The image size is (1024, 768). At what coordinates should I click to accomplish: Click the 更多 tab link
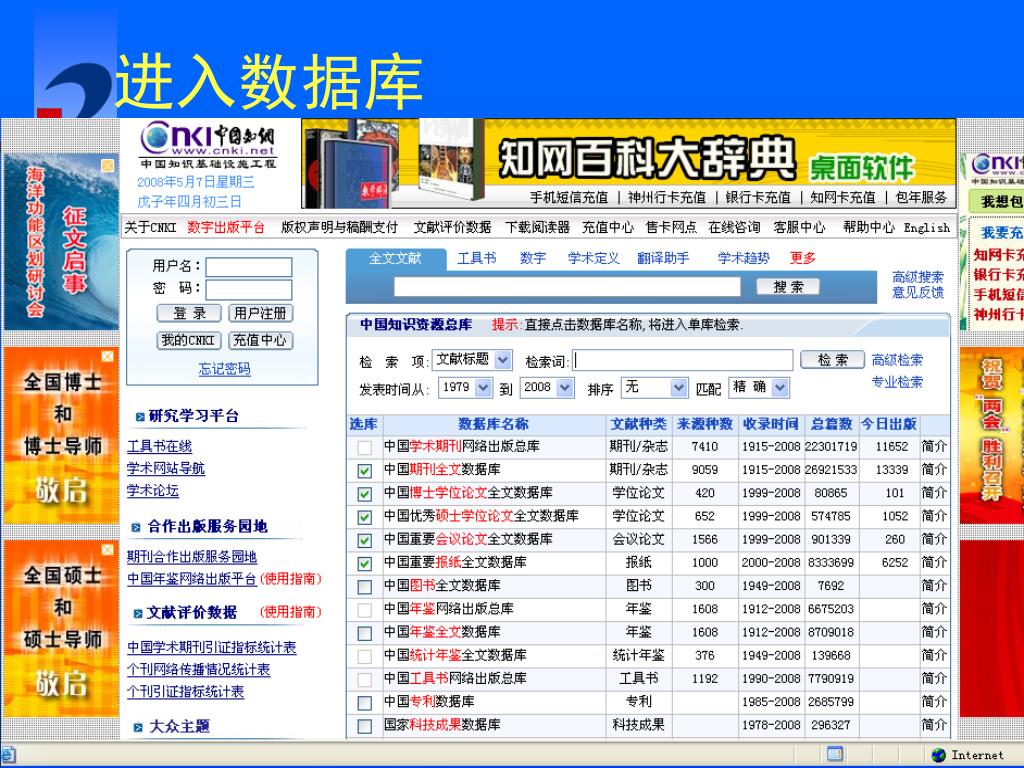point(803,258)
